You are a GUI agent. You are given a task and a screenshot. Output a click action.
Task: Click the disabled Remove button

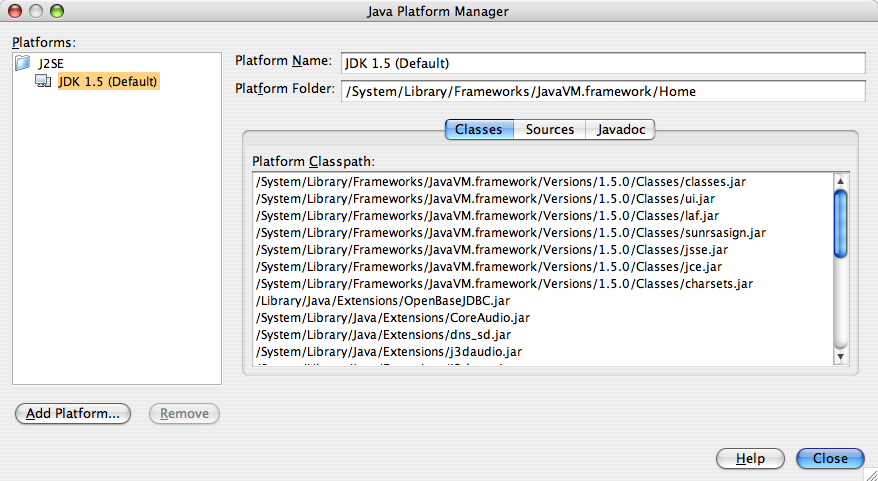(184, 413)
